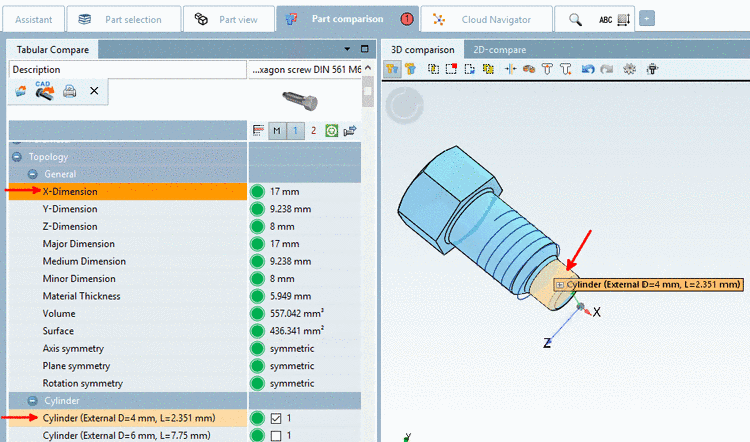This screenshot has height=442, width=750.
Task: Open the Part selection tab
Action: [x=124, y=20]
